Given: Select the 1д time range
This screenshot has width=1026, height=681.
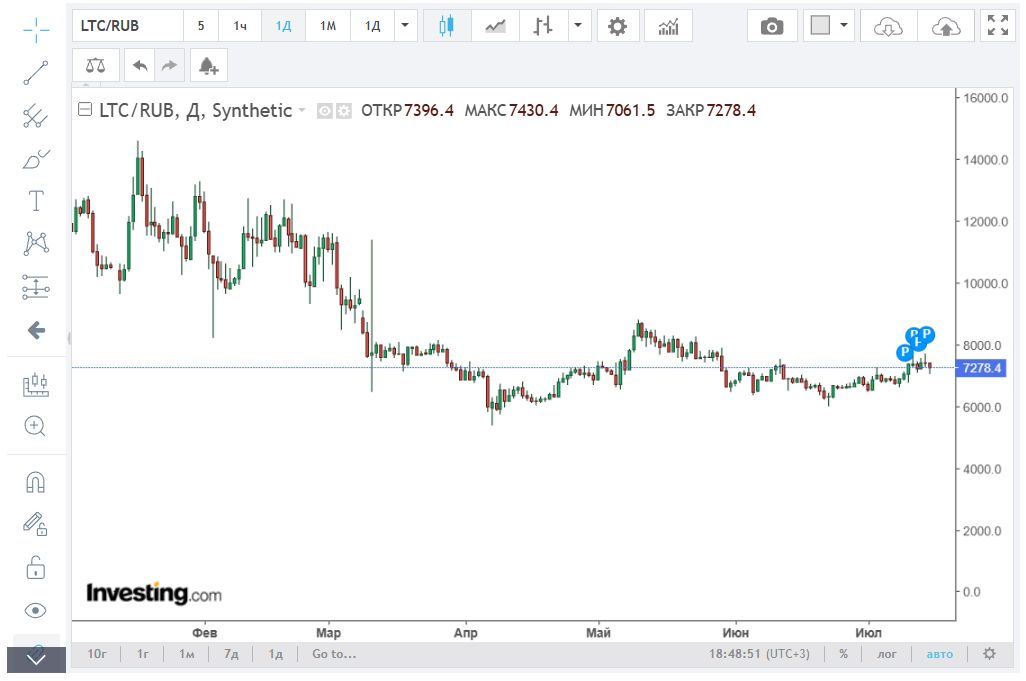Looking at the screenshot, I should tap(275, 654).
